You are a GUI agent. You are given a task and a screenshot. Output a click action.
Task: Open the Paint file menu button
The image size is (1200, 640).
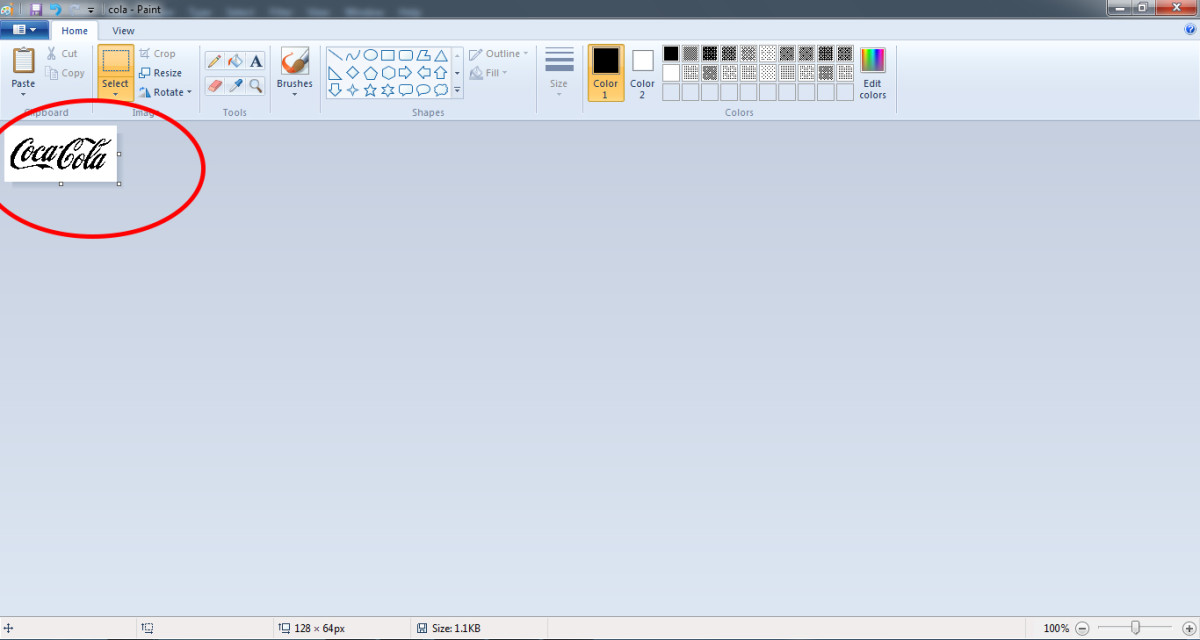tap(24, 30)
